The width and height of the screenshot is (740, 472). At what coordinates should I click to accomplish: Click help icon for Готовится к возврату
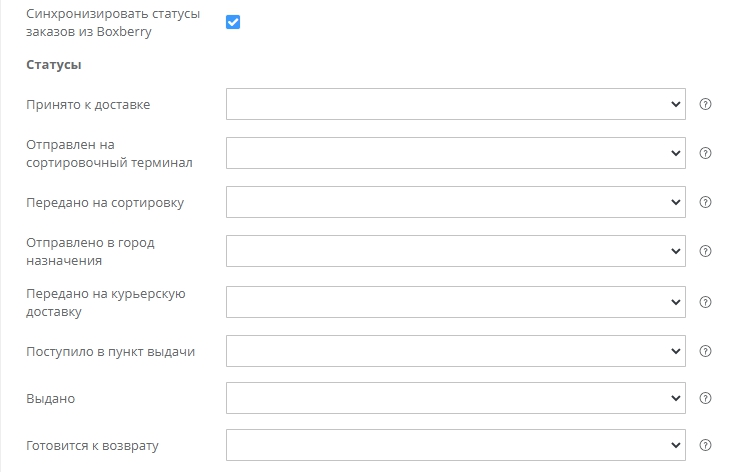tap(705, 445)
